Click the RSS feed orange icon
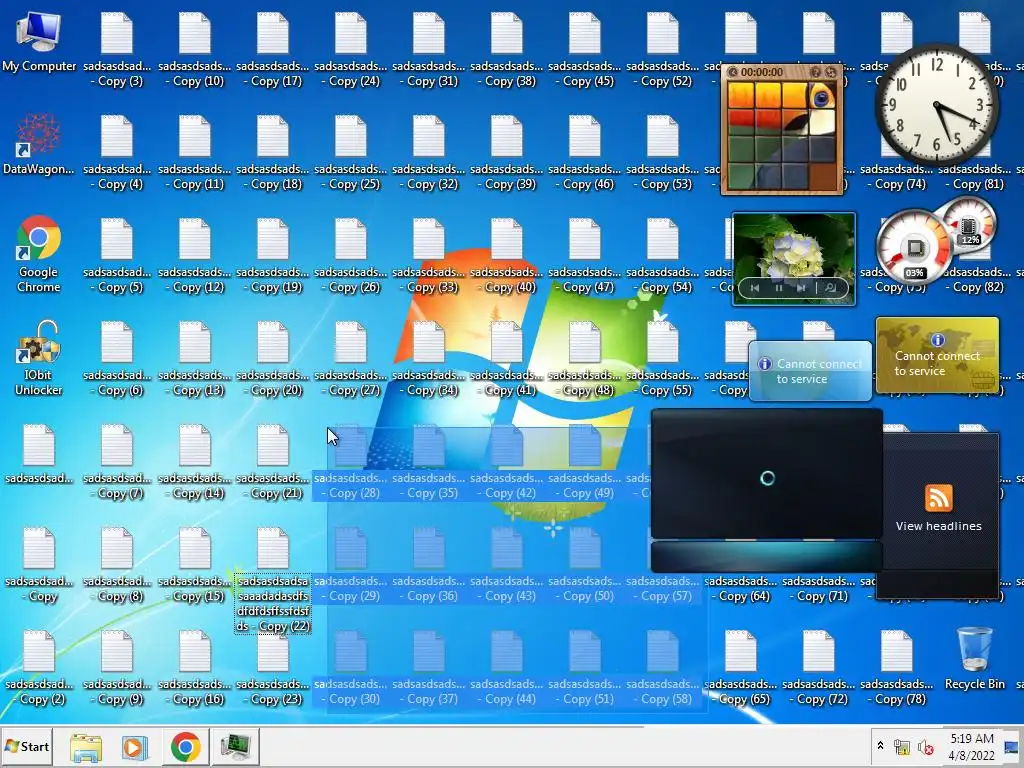Screen dimensions: 1024x768 coord(938,498)
